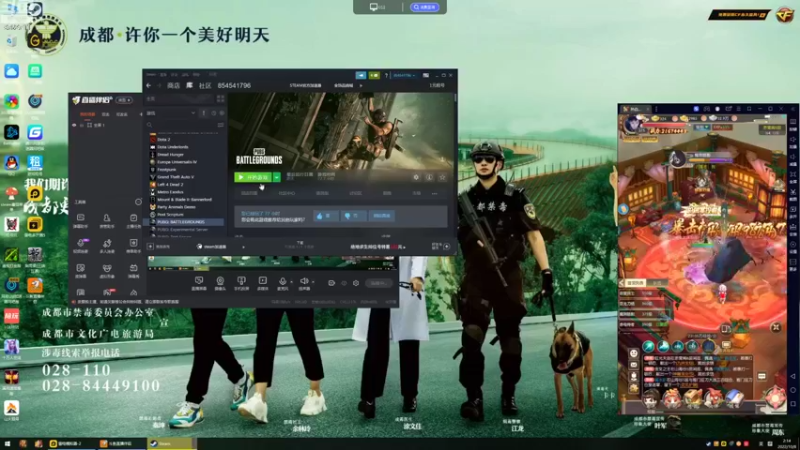This screenshot has height=450, width=800.
Task: Click the PUBG game info icon
Action: [429, 177]
